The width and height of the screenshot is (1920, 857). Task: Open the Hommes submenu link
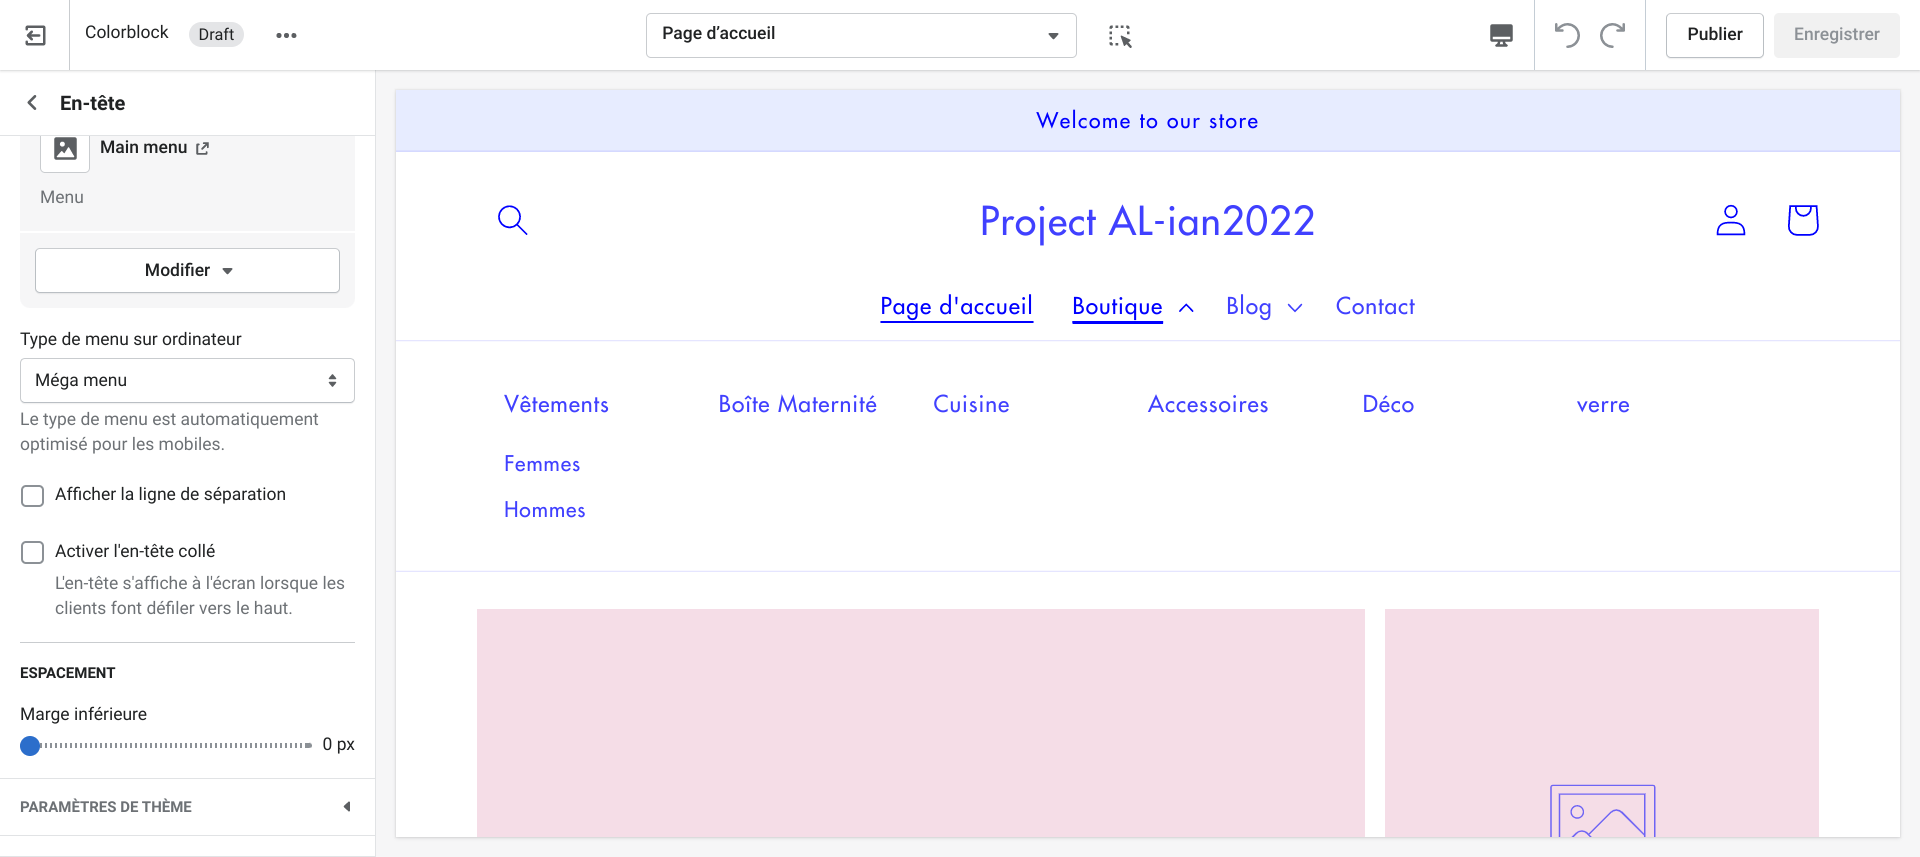coord(545,510)
